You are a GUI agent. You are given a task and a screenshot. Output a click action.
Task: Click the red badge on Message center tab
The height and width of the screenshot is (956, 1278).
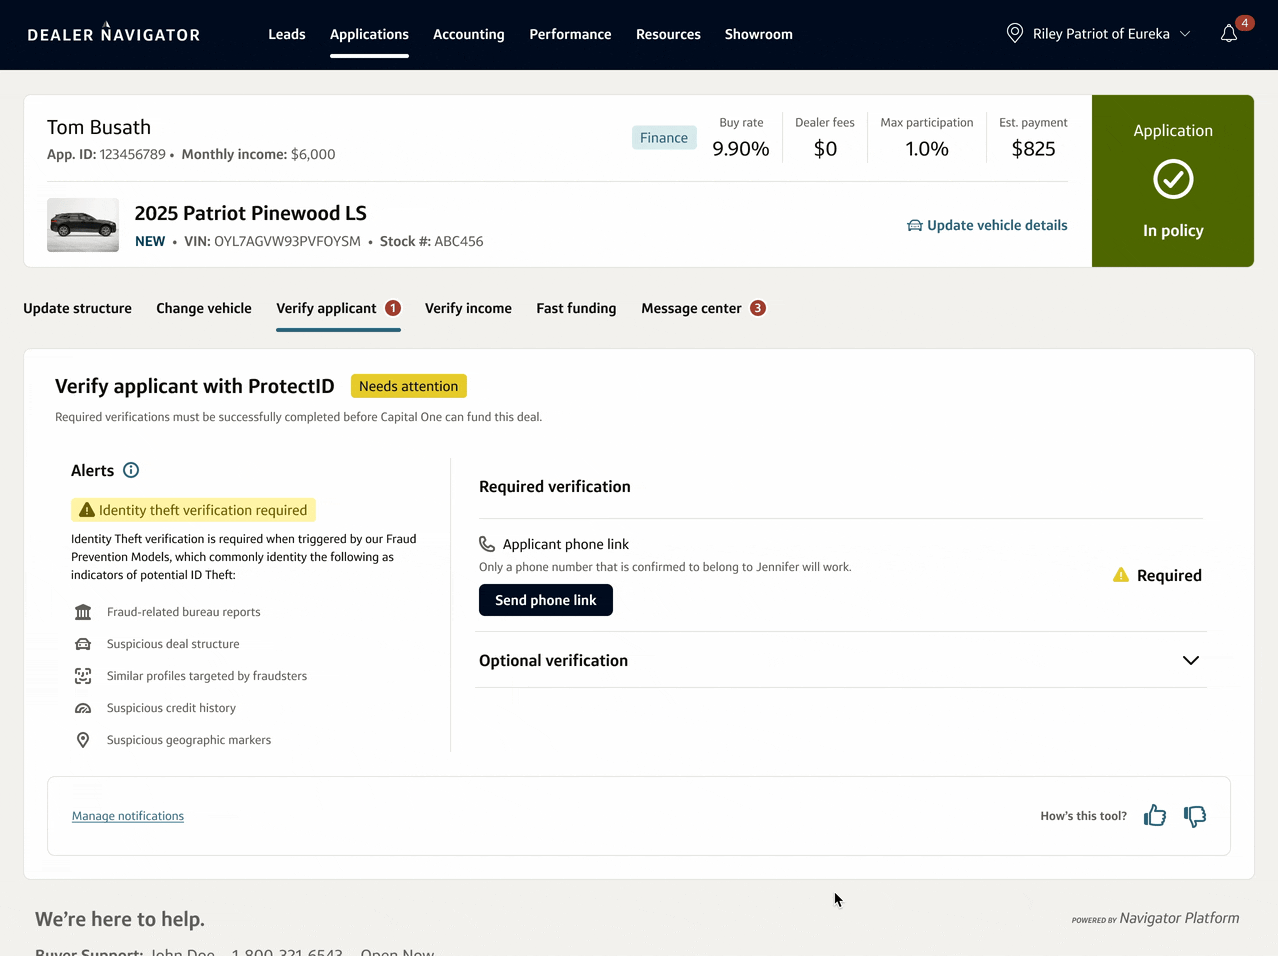pyautogui.click(x=758, y=308)
